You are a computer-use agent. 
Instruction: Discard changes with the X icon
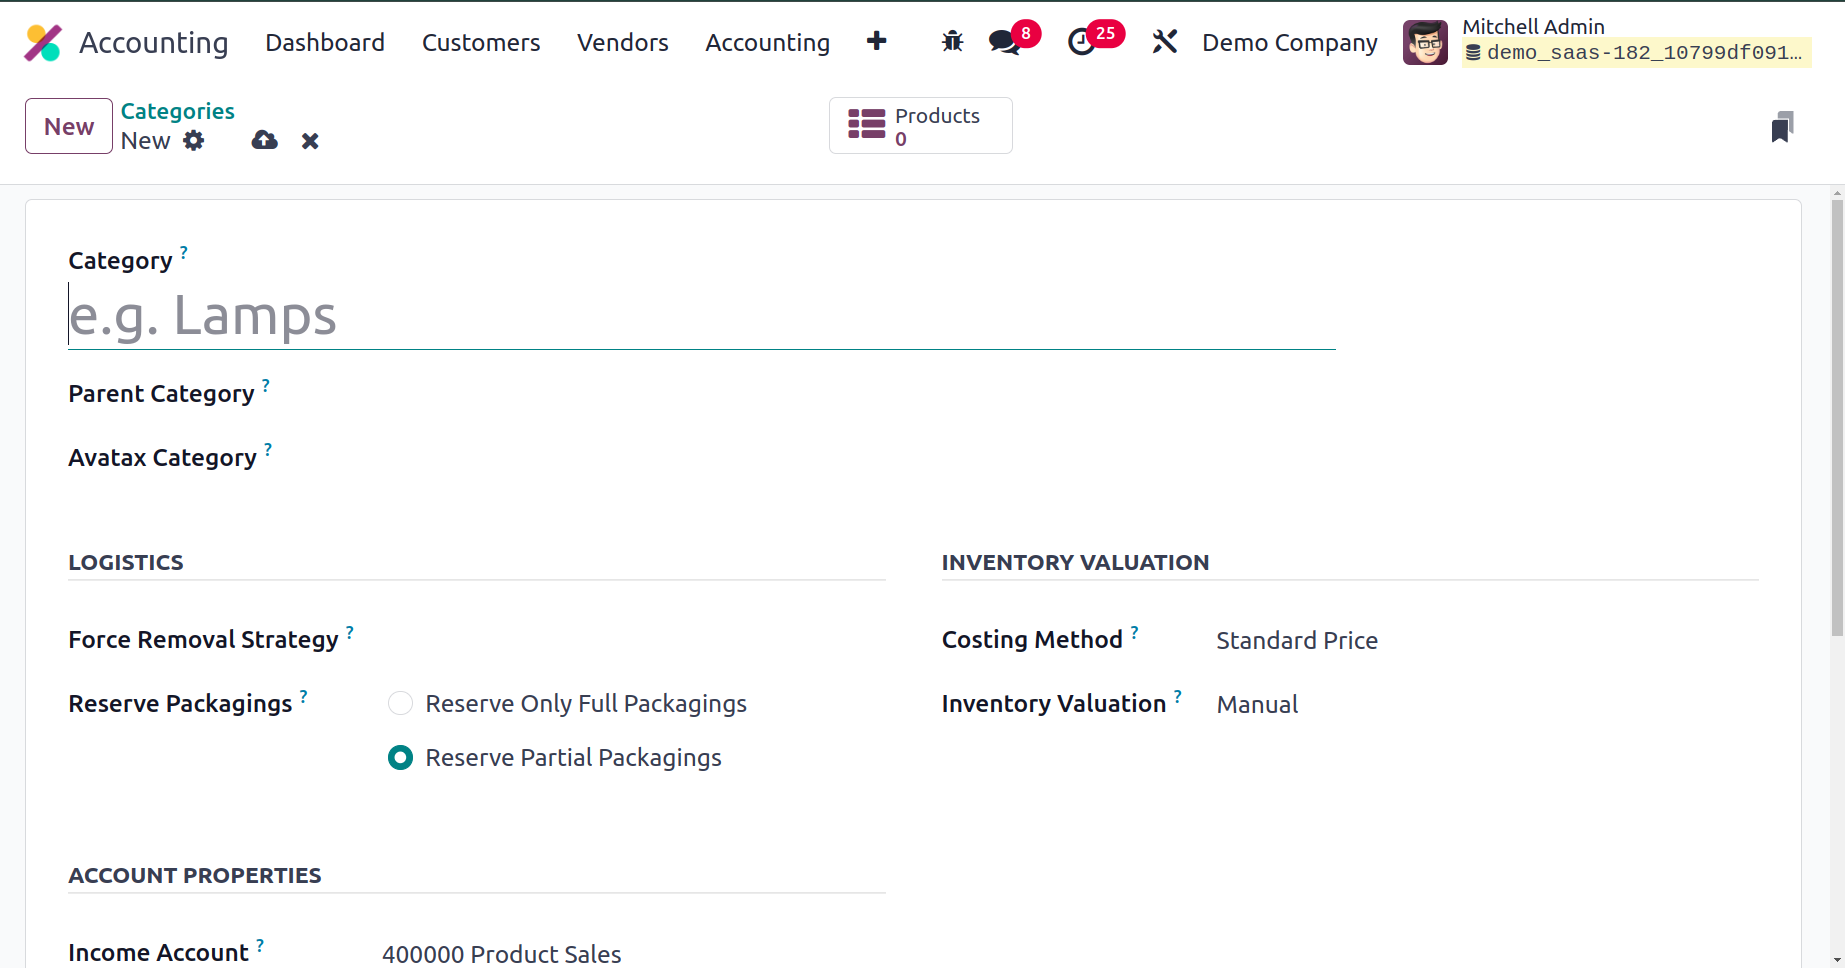pyautogui.click(x=310, y=141)
